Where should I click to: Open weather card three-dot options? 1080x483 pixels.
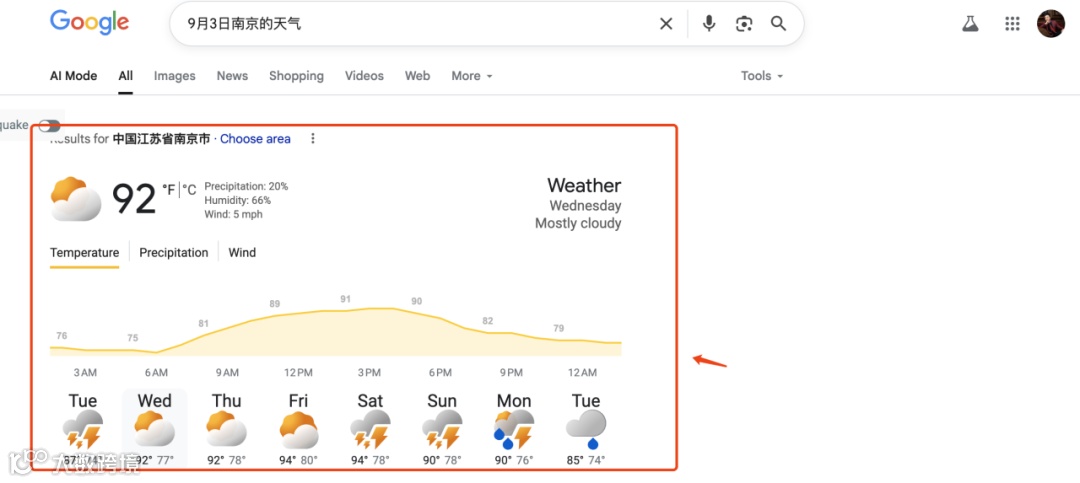click(x=313, y=138)
